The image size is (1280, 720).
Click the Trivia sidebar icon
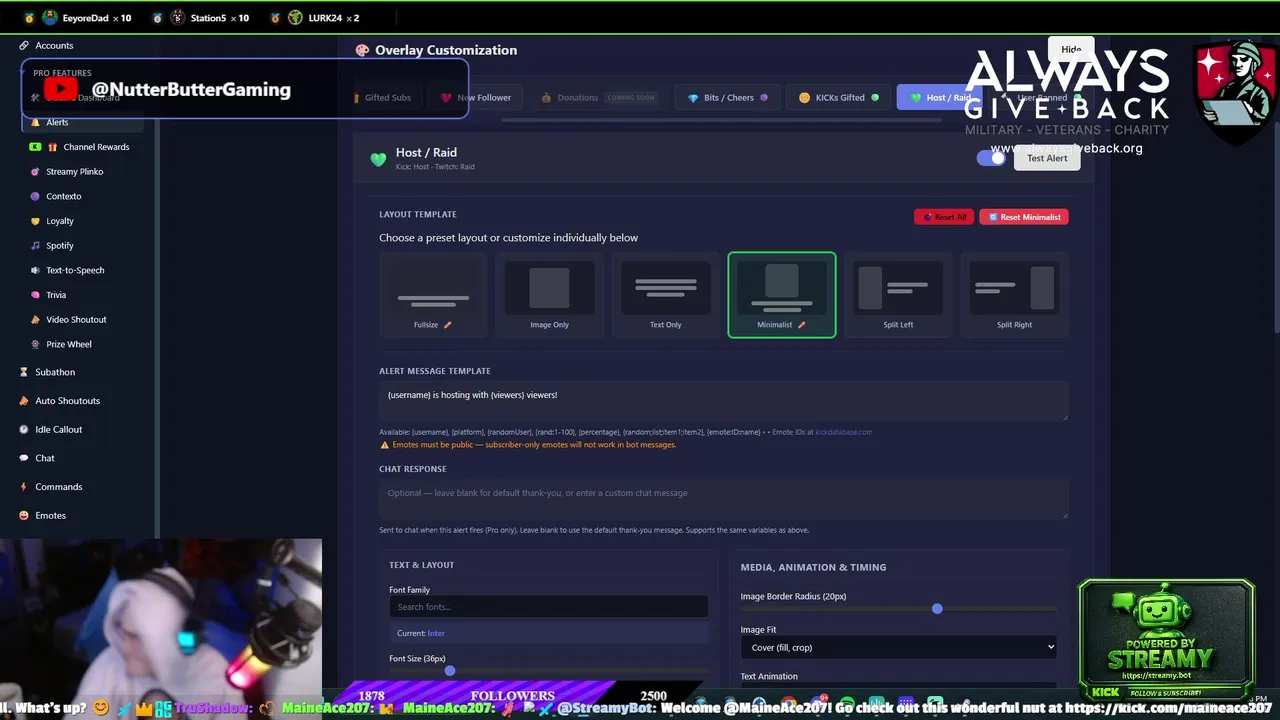[x=35, y=295]
